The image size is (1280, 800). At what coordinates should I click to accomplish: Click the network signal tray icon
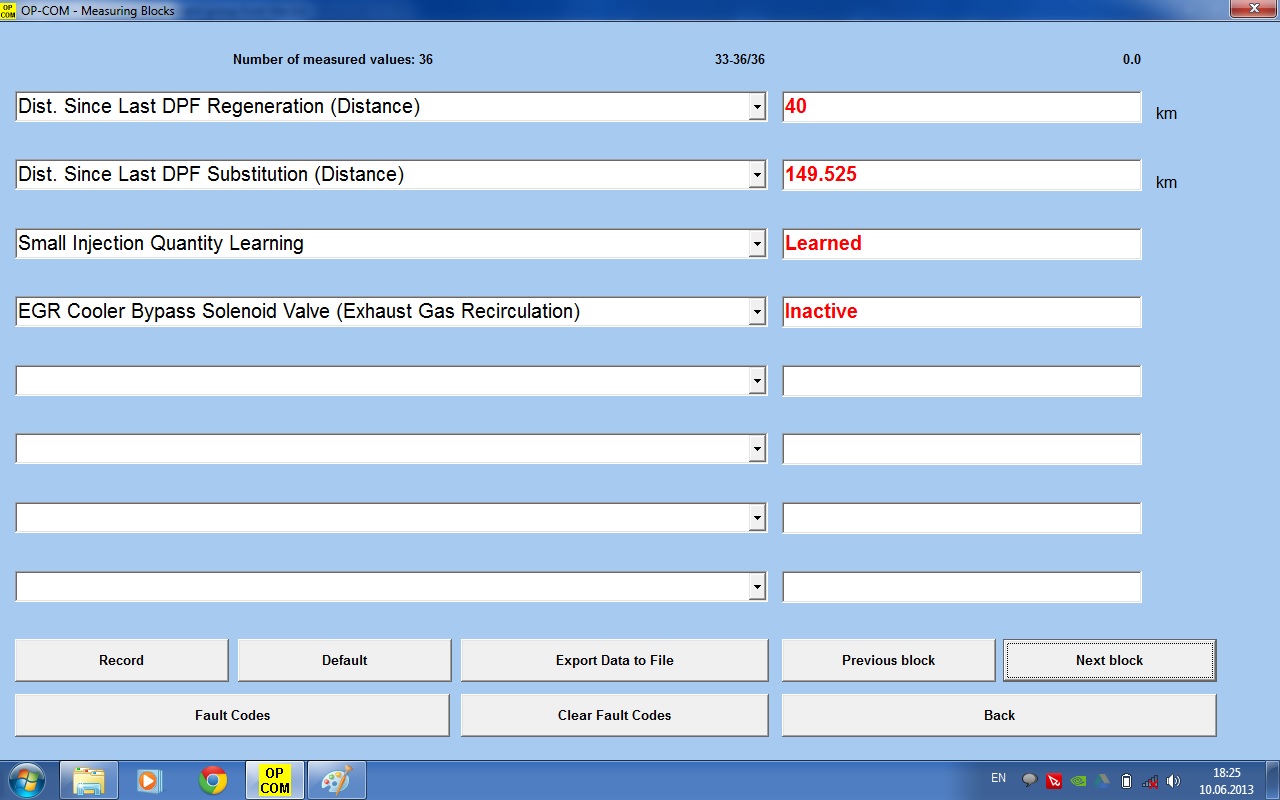pos(1150,781)
